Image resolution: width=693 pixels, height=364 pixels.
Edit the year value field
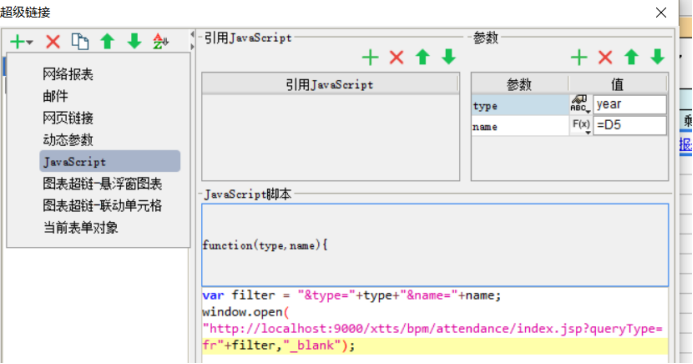point(630,105)
